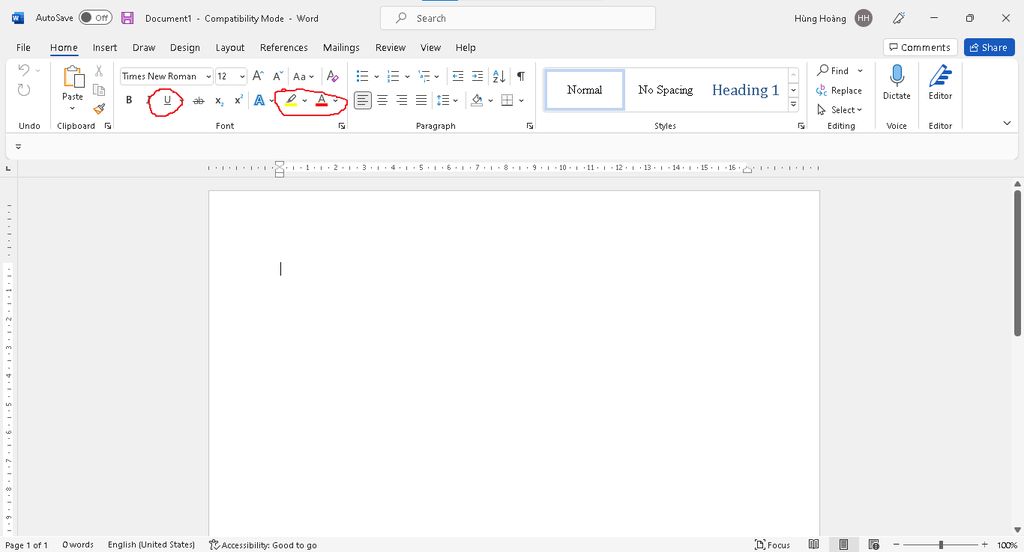Toggle the AutoSave switch
1024x552 pixels.
[95, 18]
